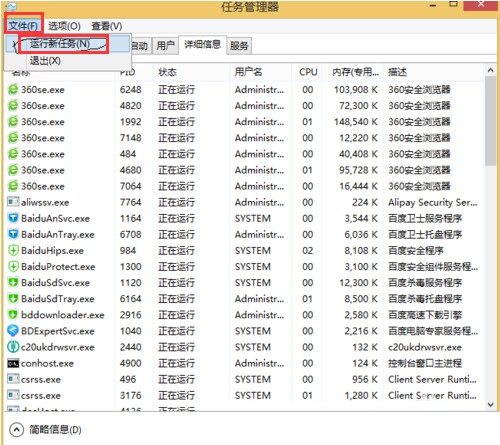Open the 文件(F) menu

click(23, 26)
